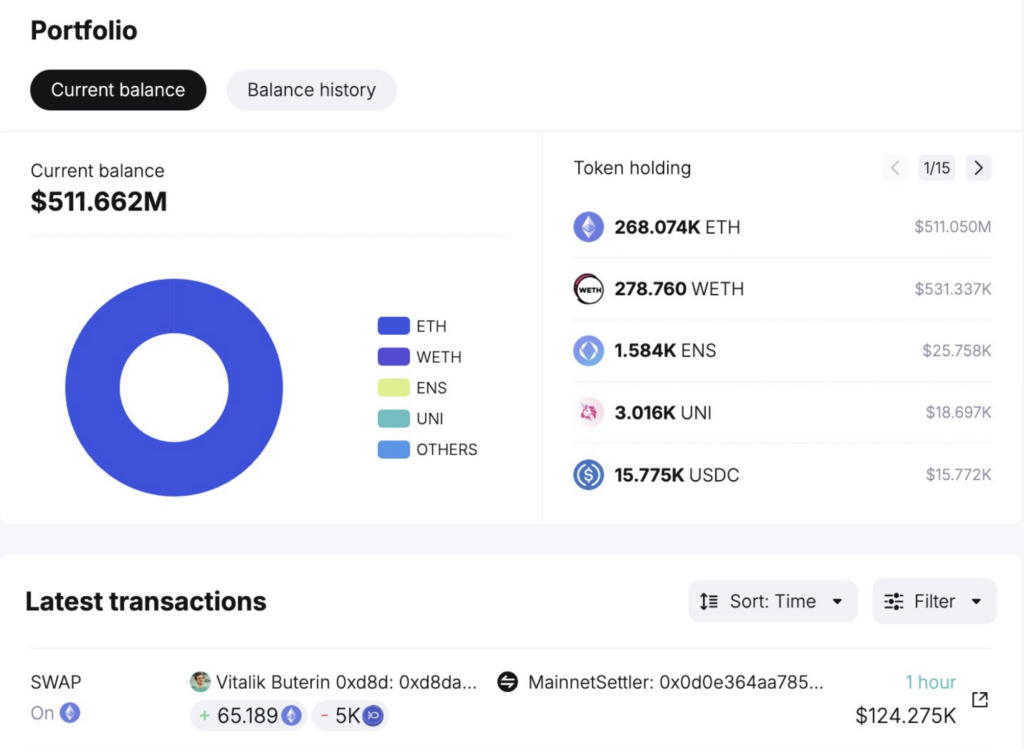Select the 15.775K USDC holding row
The width and height of the screenshot is (1024, 749).
click(782, 475)
